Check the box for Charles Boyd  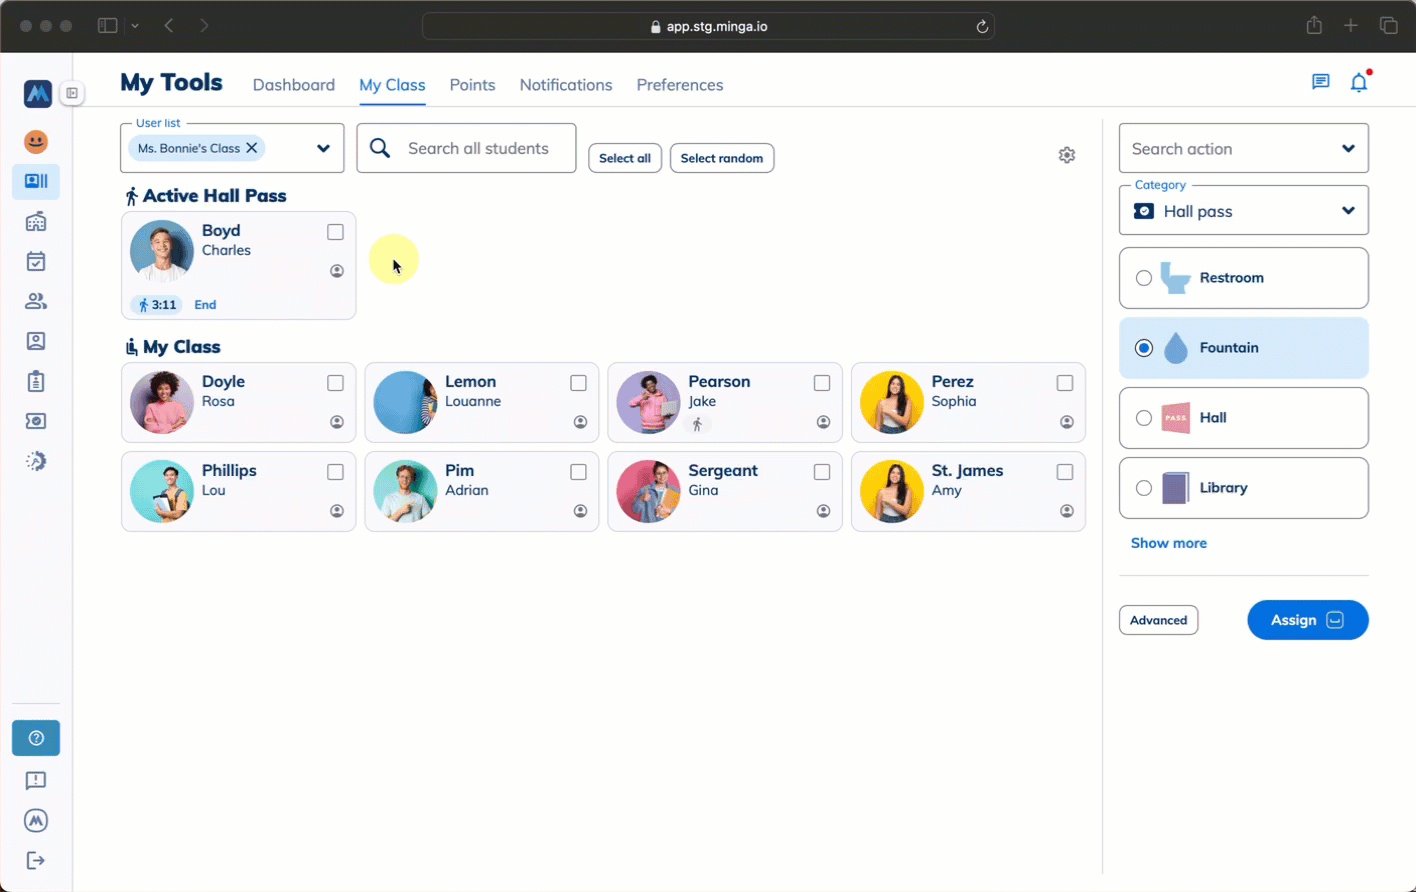(x=335, y=232)
